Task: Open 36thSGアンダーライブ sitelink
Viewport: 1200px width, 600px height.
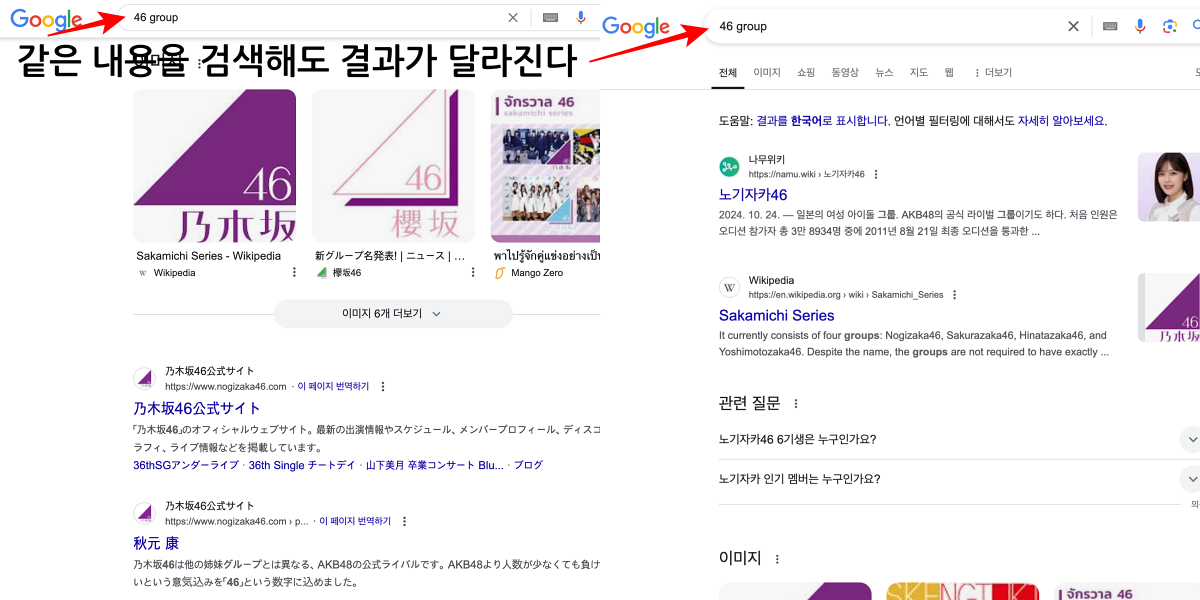Action: (x=186, y=465)
